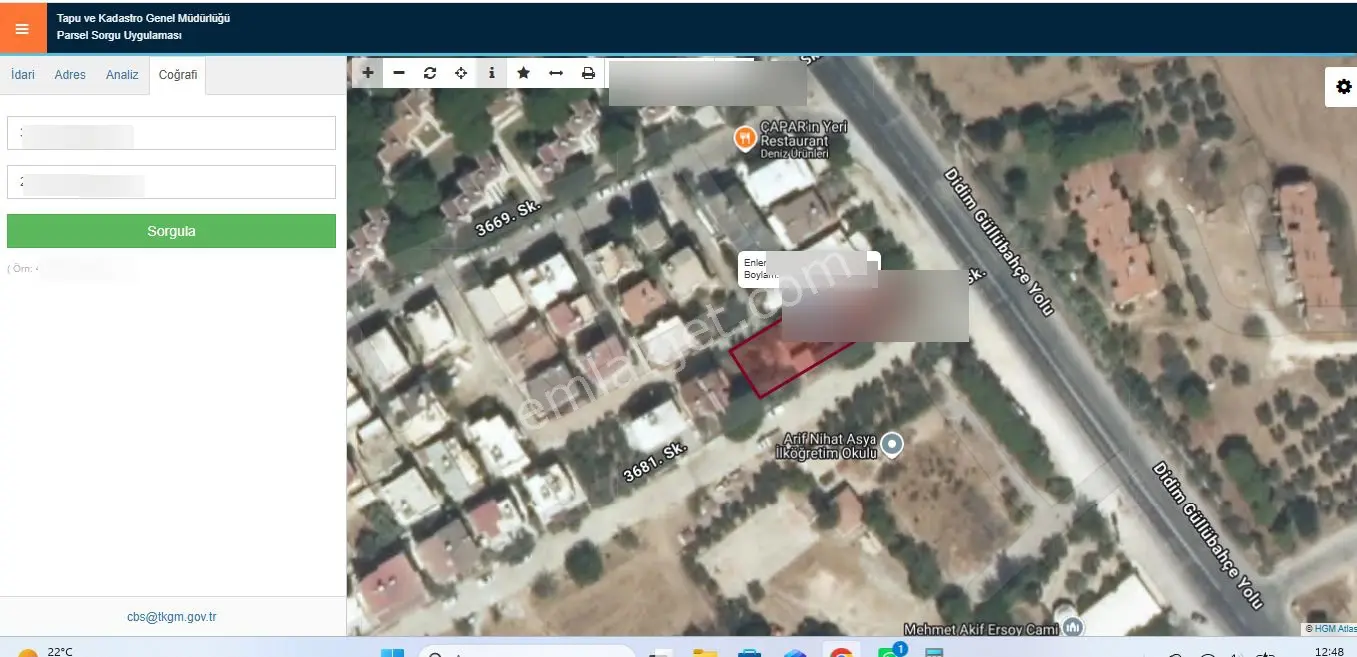Focus the first coordinate input field
This screenshot has height=657, width=1357.
click(171, 133)
